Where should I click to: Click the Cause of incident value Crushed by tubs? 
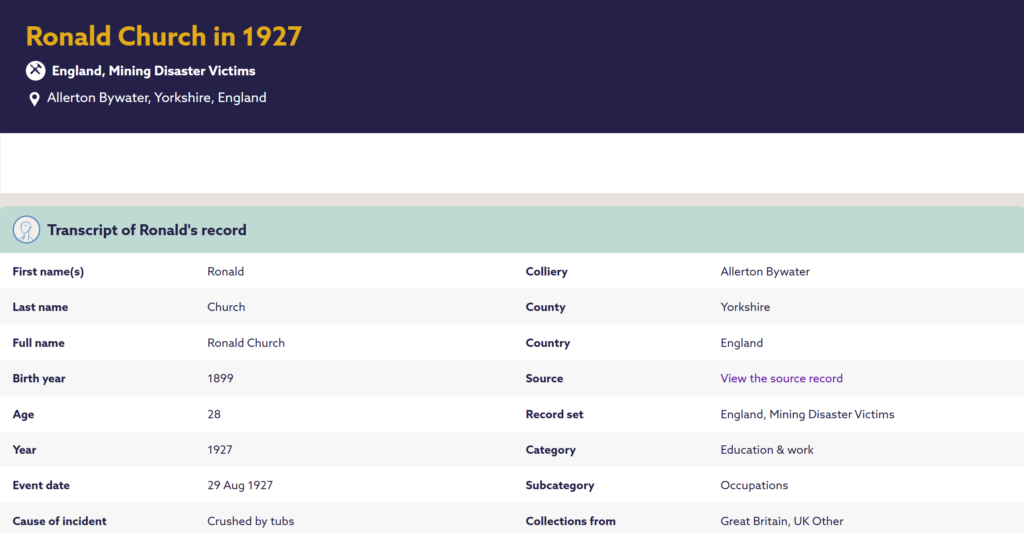click(250, 521)
